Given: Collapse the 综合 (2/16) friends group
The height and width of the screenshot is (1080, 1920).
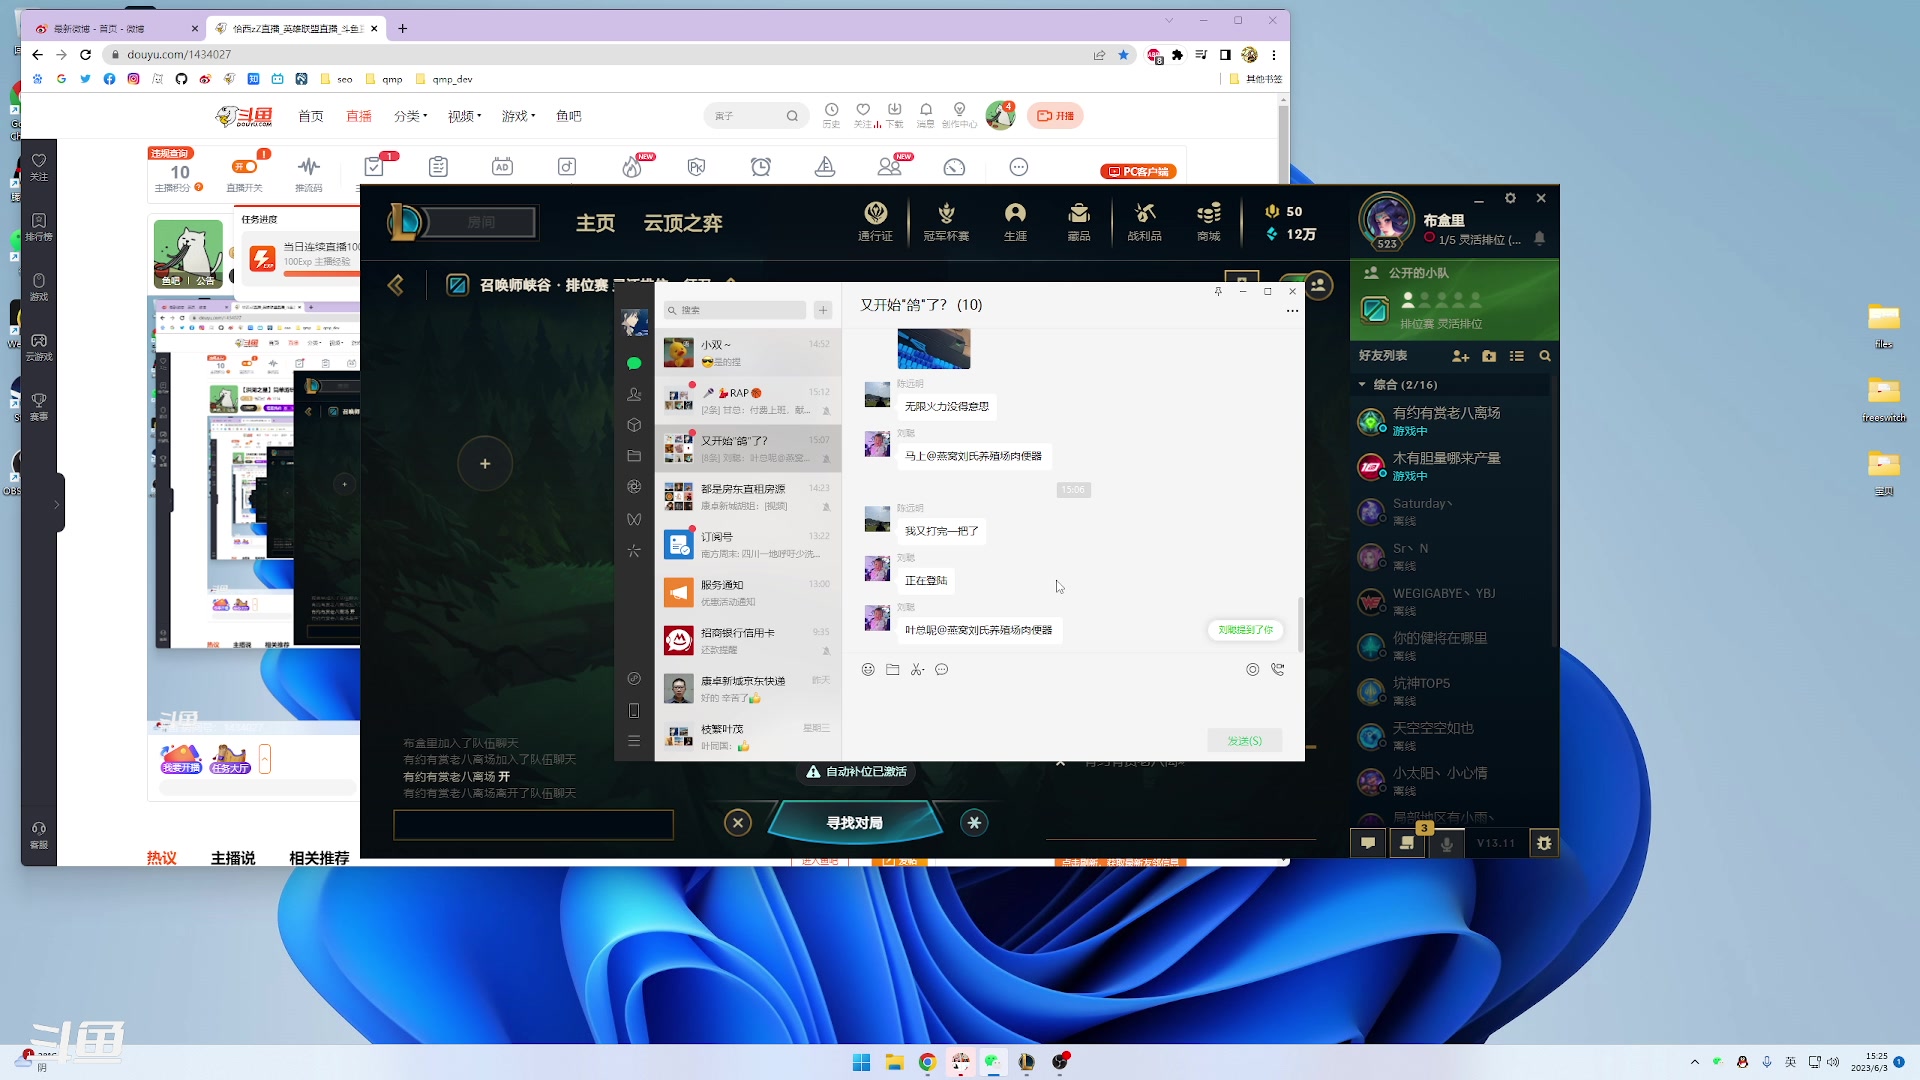Looking at the screenshot, I should (1362, 385).
